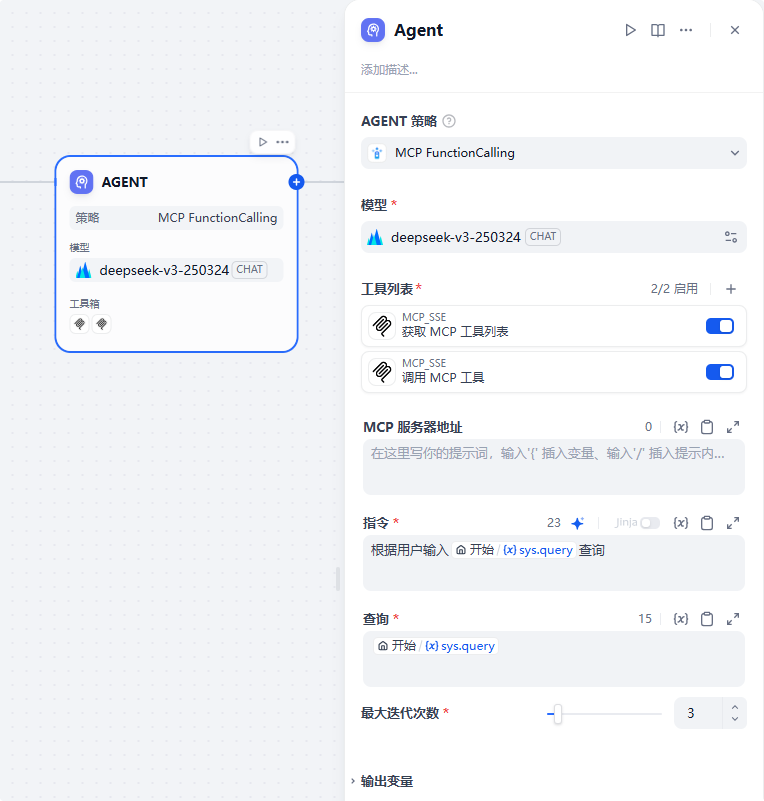Click the prompt generator sparkle icon in 指令
764x801 pixels.
[x=577, y=523]
